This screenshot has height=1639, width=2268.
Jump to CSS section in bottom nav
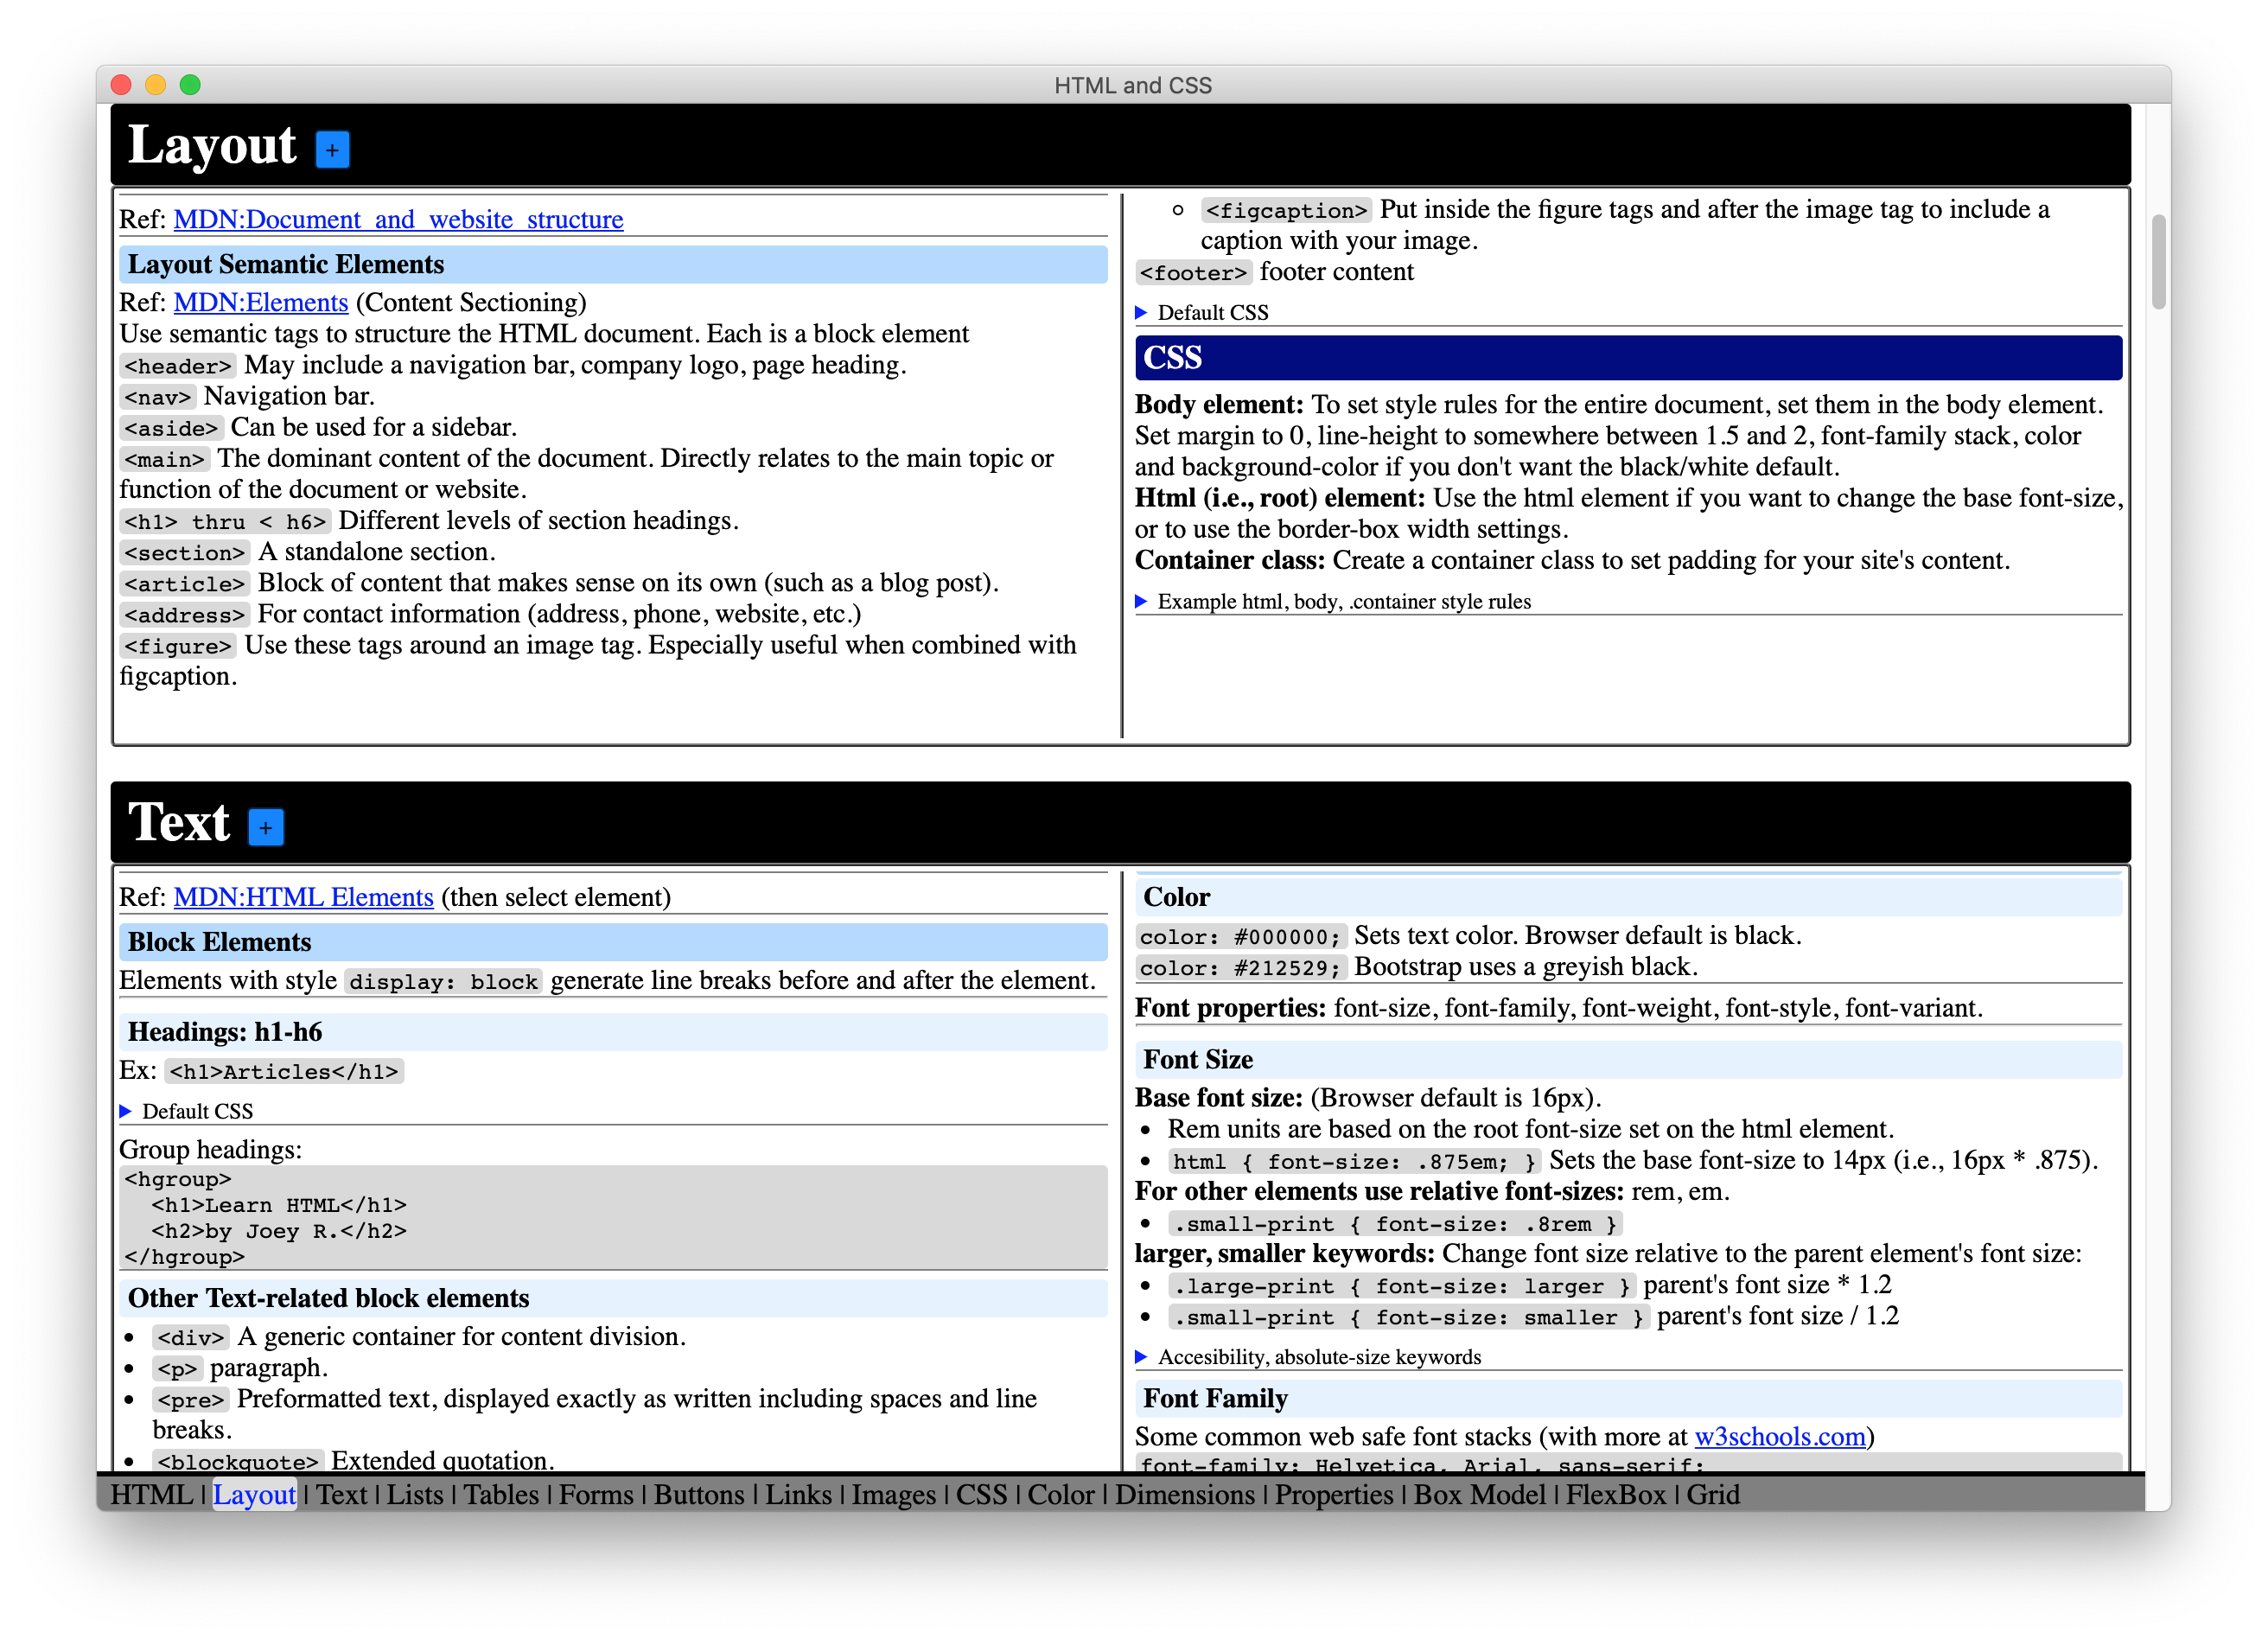(981, 1495)
